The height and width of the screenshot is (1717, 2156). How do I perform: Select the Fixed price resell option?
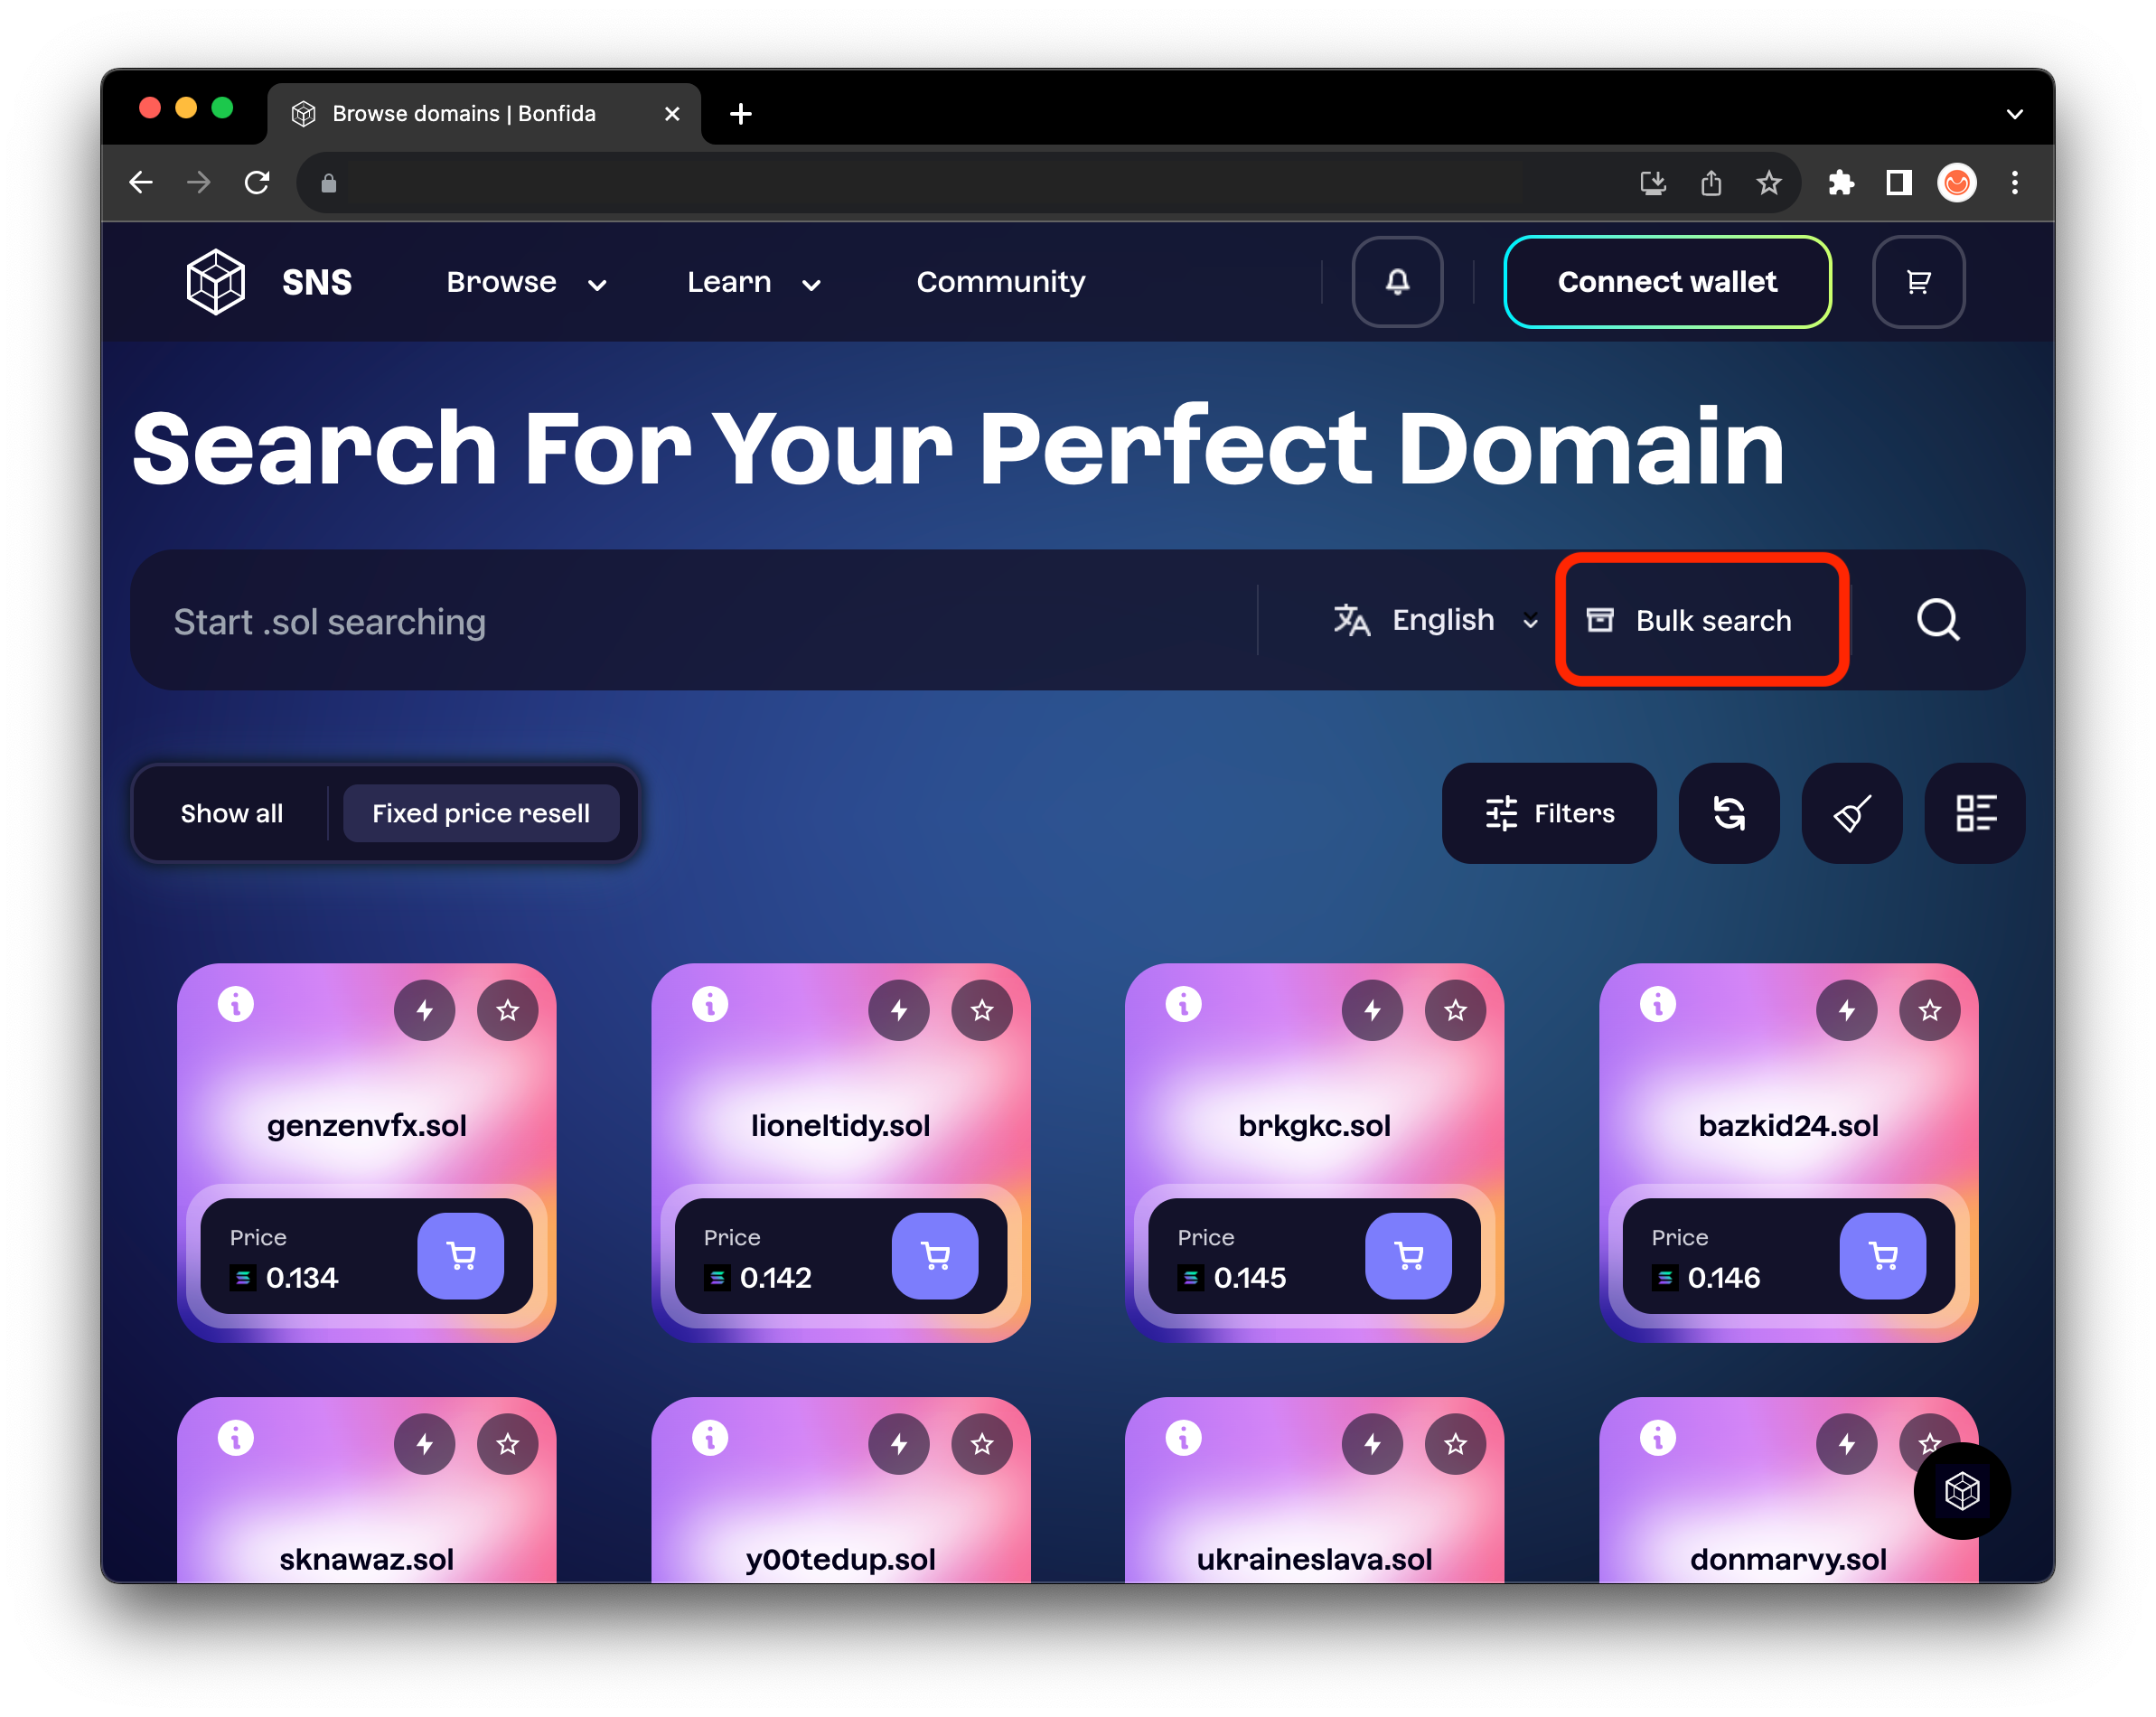[481, 813]
